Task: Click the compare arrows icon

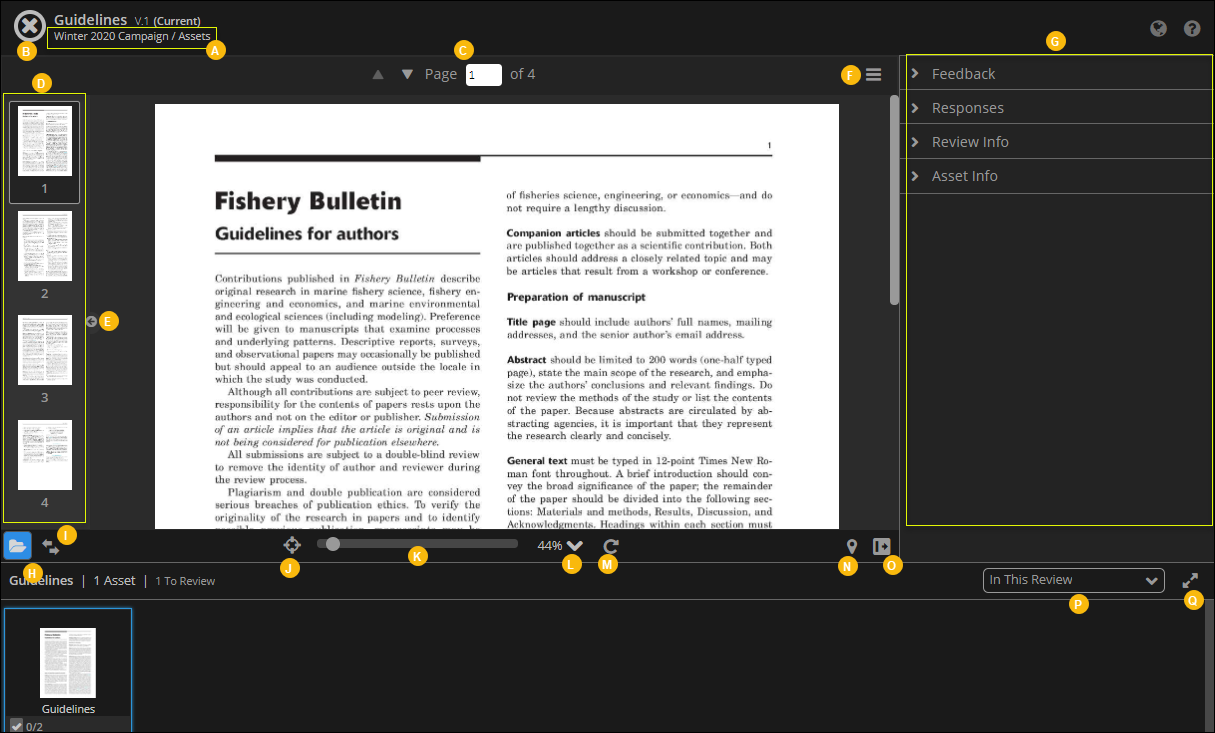Action: (x=50, y=546)
